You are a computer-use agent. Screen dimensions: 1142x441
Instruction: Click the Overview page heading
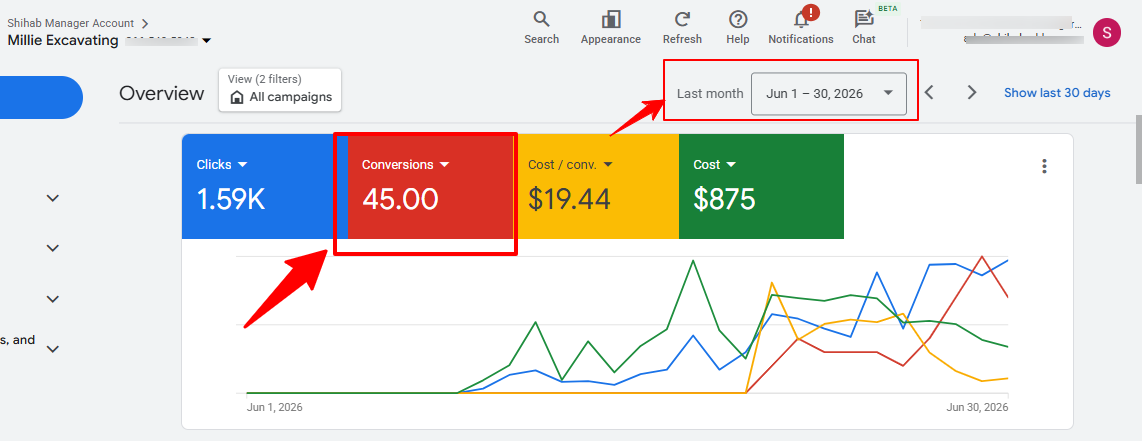(162, 93)
